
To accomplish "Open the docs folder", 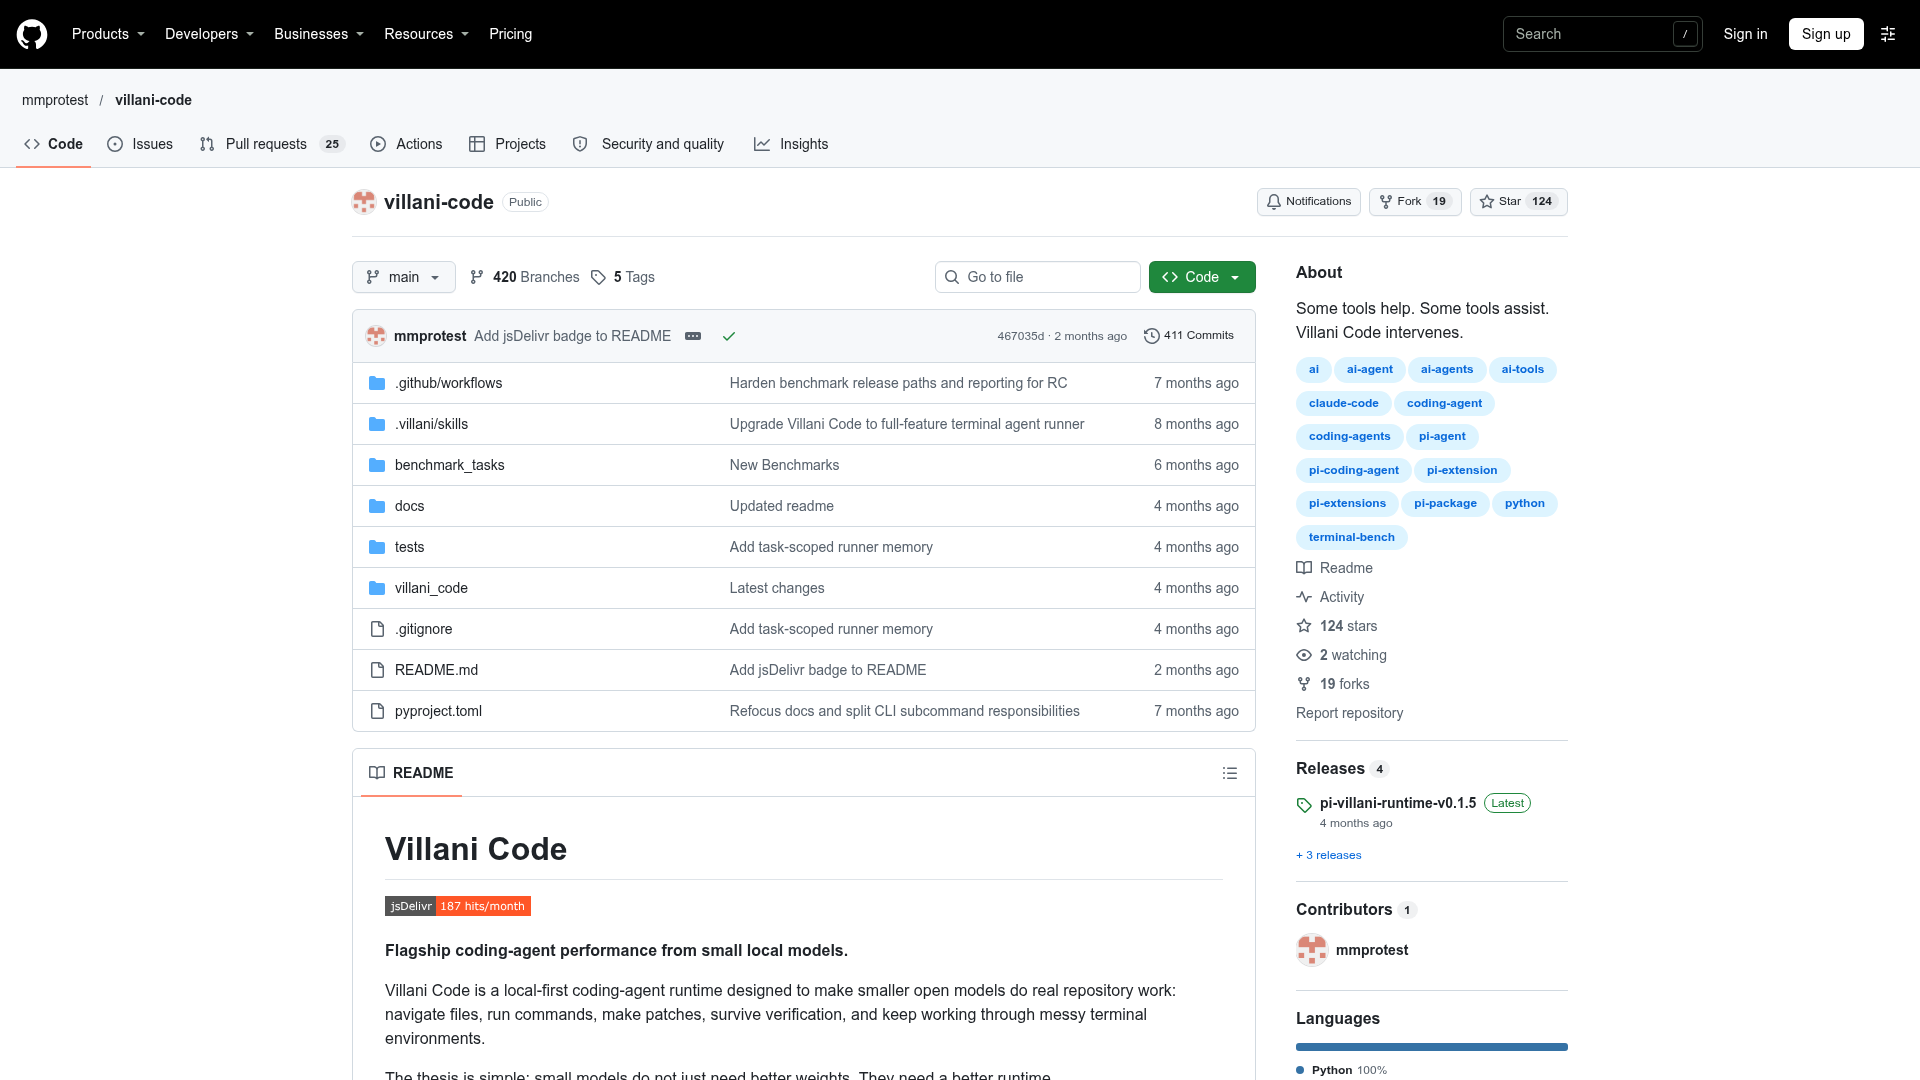I will (409, 506).
